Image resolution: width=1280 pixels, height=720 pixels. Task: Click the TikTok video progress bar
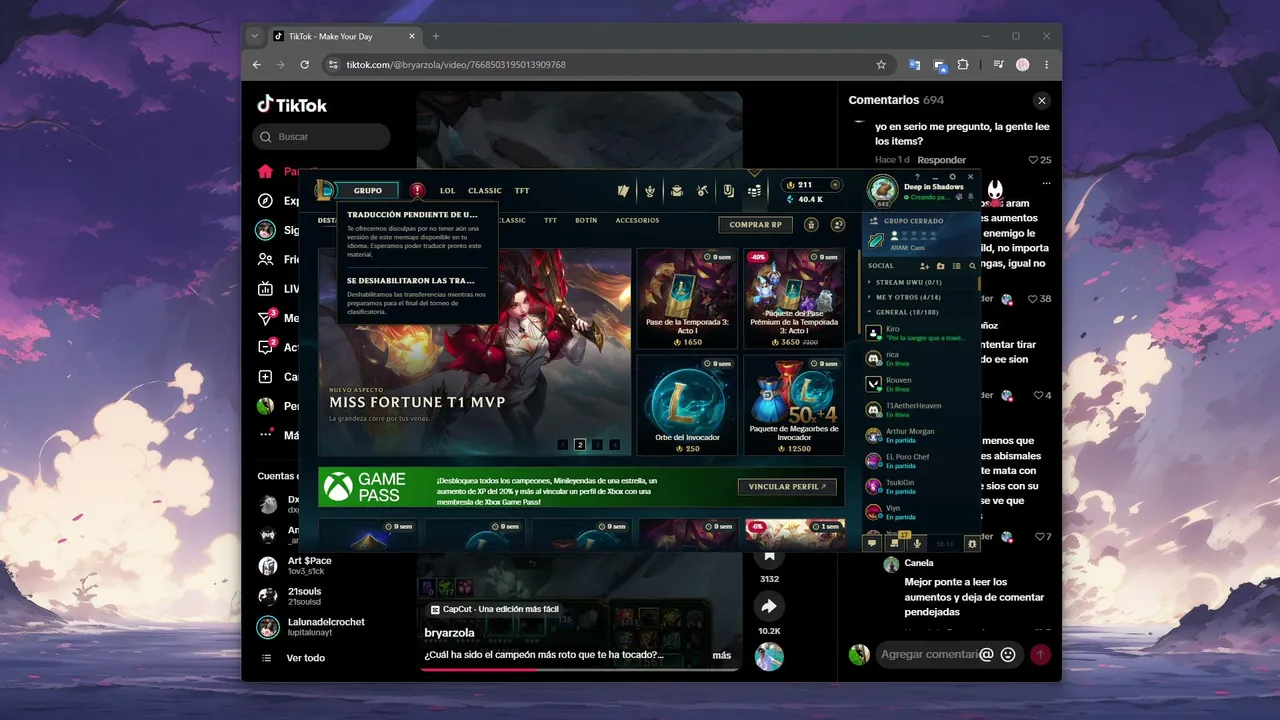[x=580, y=670]
